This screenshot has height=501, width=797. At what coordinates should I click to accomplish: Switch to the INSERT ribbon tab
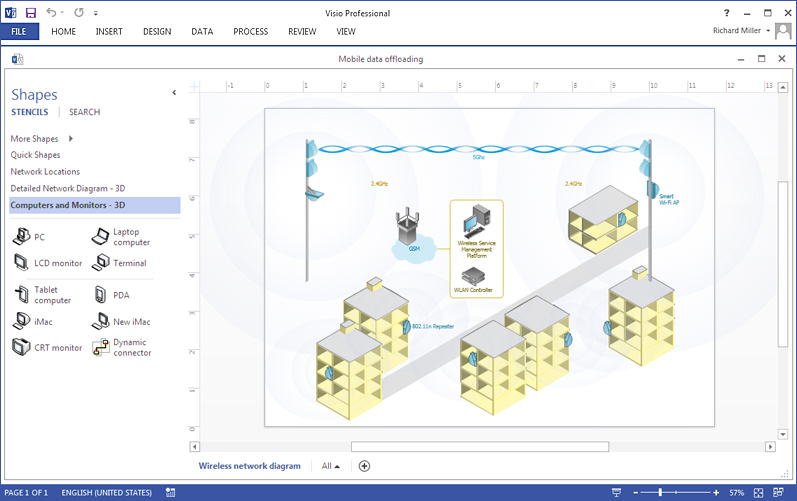click(x=109, y=32)
